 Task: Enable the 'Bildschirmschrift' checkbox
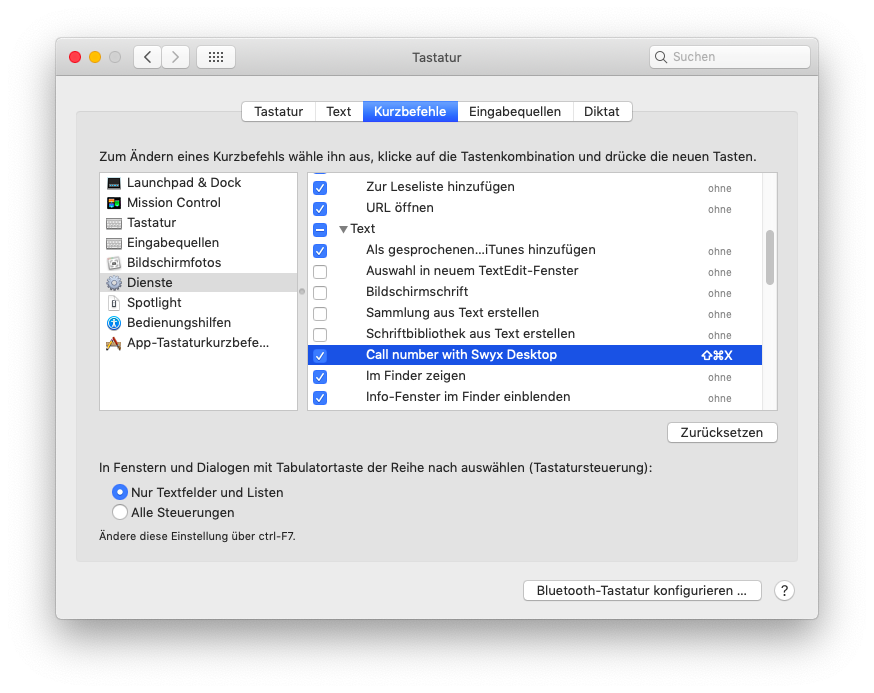[x=320, y=293]
